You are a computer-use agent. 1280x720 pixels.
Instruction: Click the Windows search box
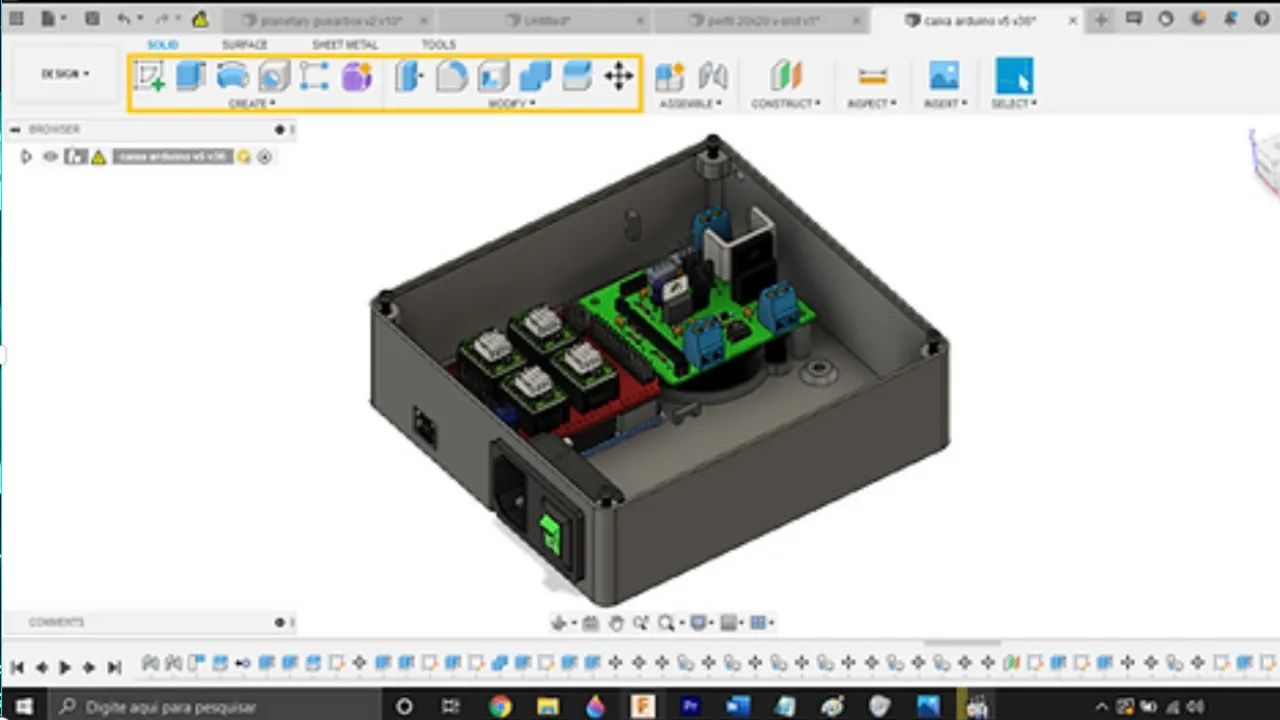215,706
